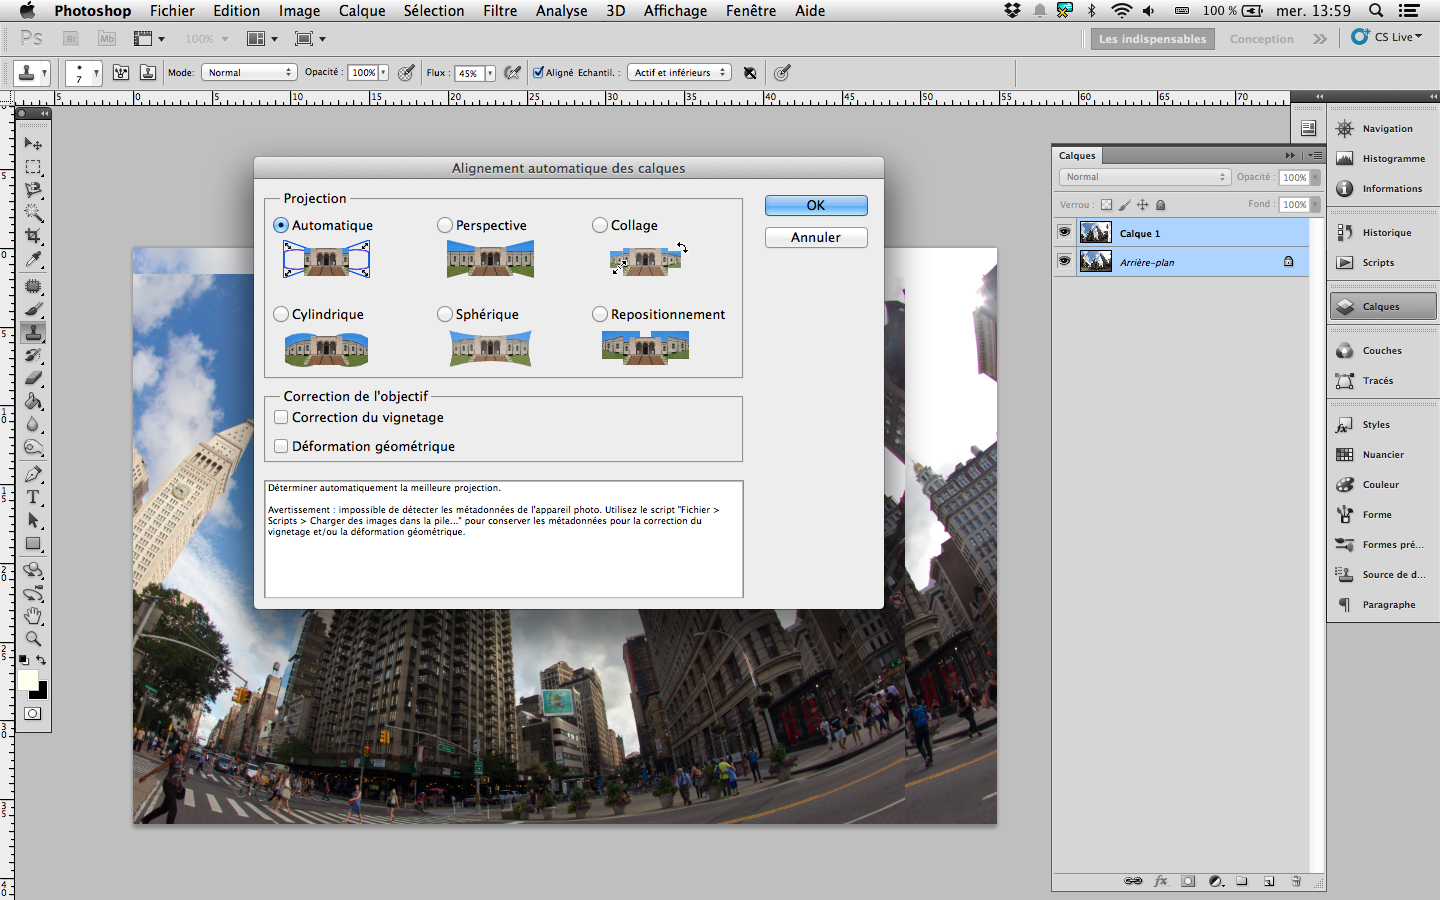
Task: Open the Historique panel
Action: [1381, 232]
